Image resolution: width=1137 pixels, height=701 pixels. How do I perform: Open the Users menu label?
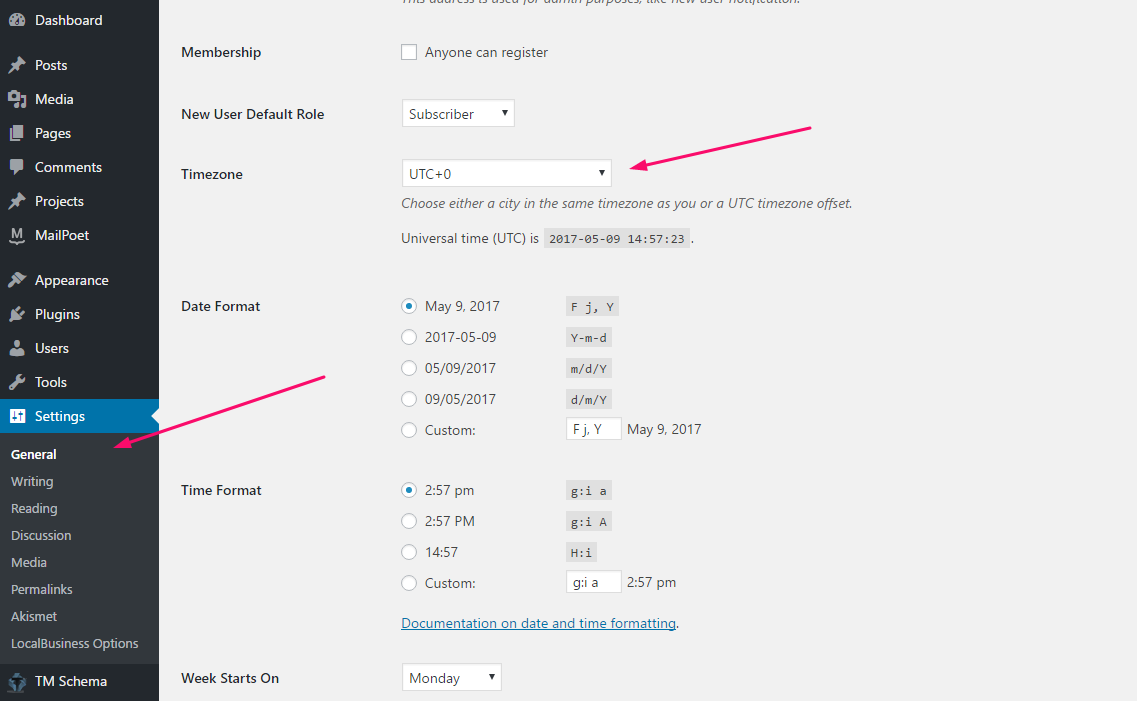click(51, 349)
